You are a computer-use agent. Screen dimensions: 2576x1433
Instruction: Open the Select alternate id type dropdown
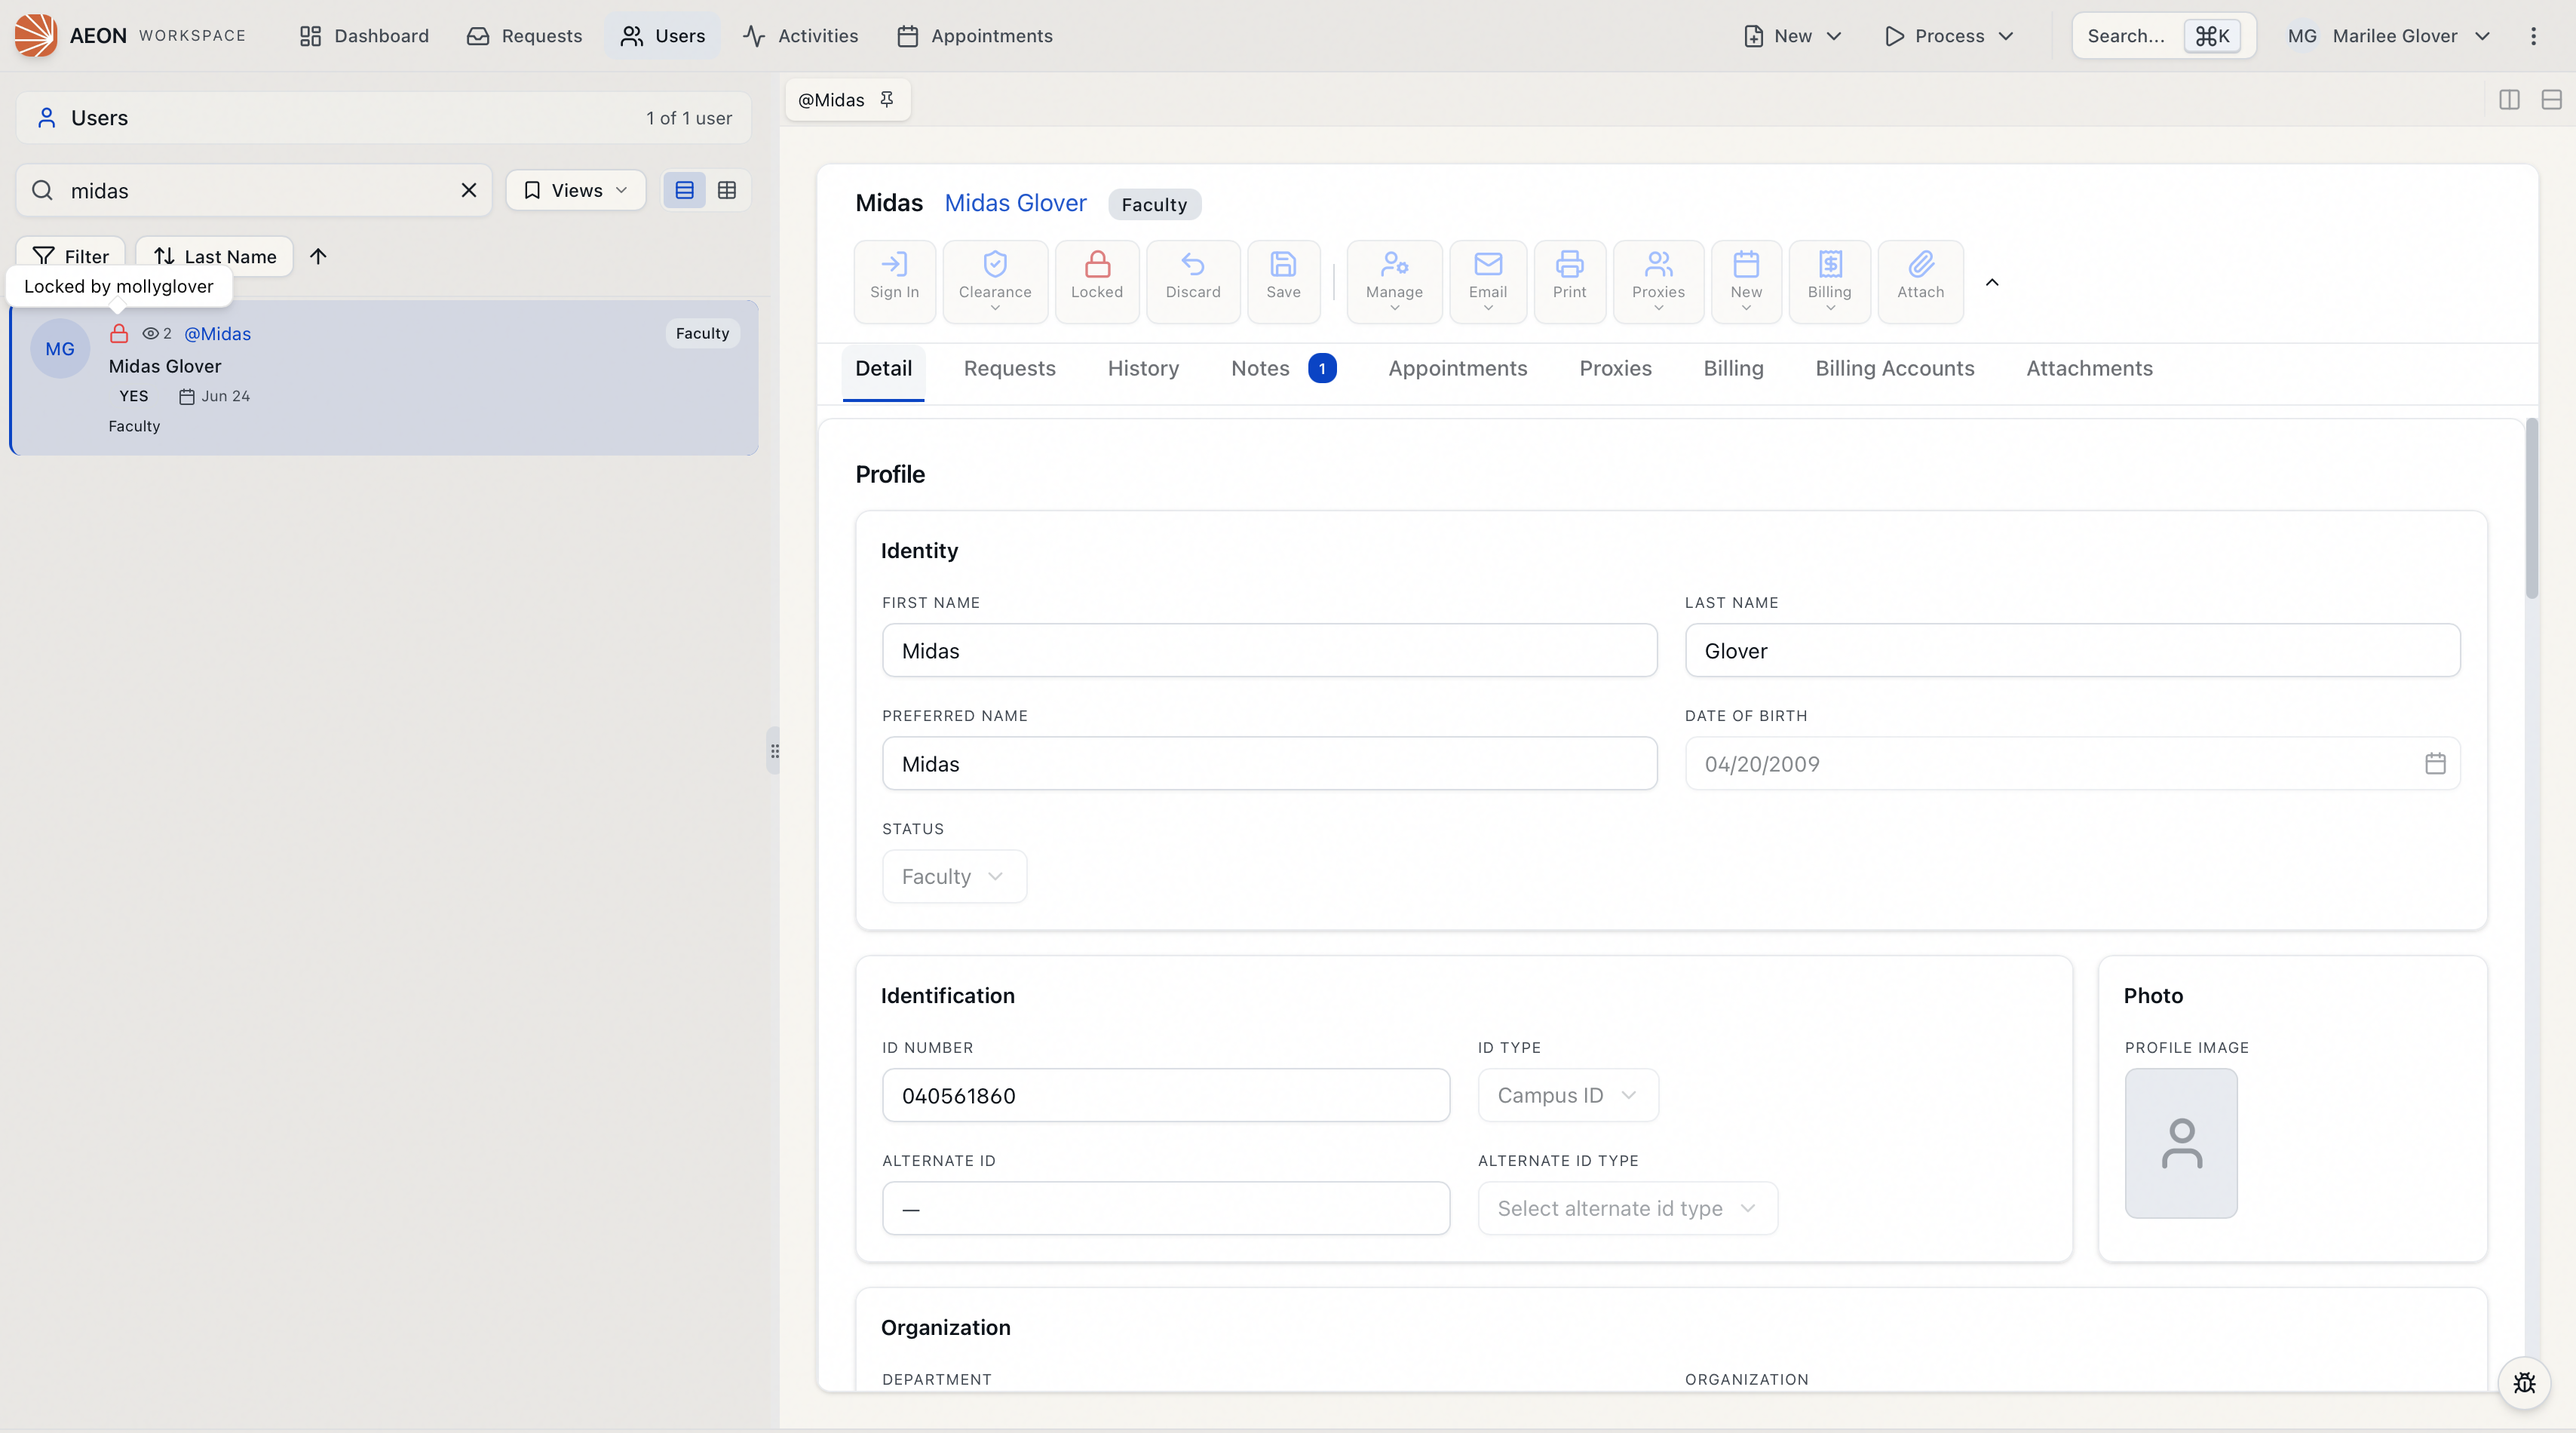[x=1627, y=1208]
